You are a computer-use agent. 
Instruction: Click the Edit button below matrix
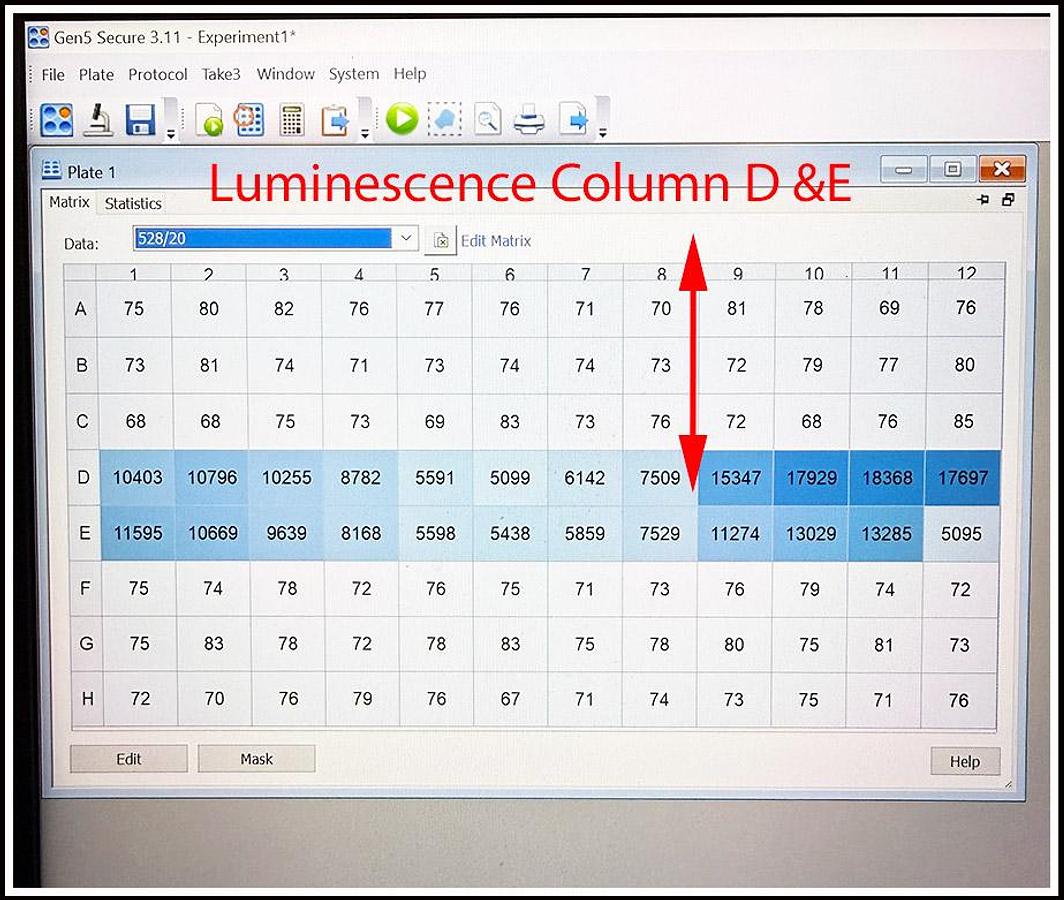128,759
